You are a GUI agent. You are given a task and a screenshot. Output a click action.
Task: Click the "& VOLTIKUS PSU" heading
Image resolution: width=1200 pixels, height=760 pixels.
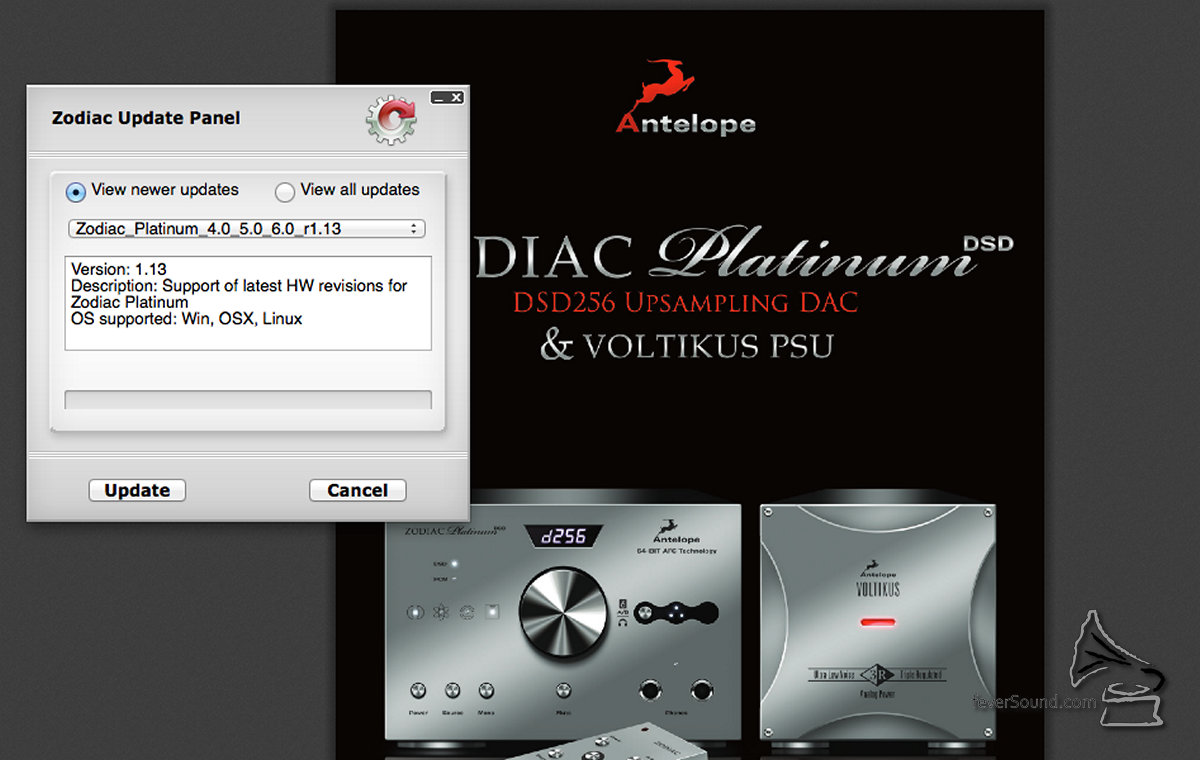pyautogui.click(x=686, y=346)
